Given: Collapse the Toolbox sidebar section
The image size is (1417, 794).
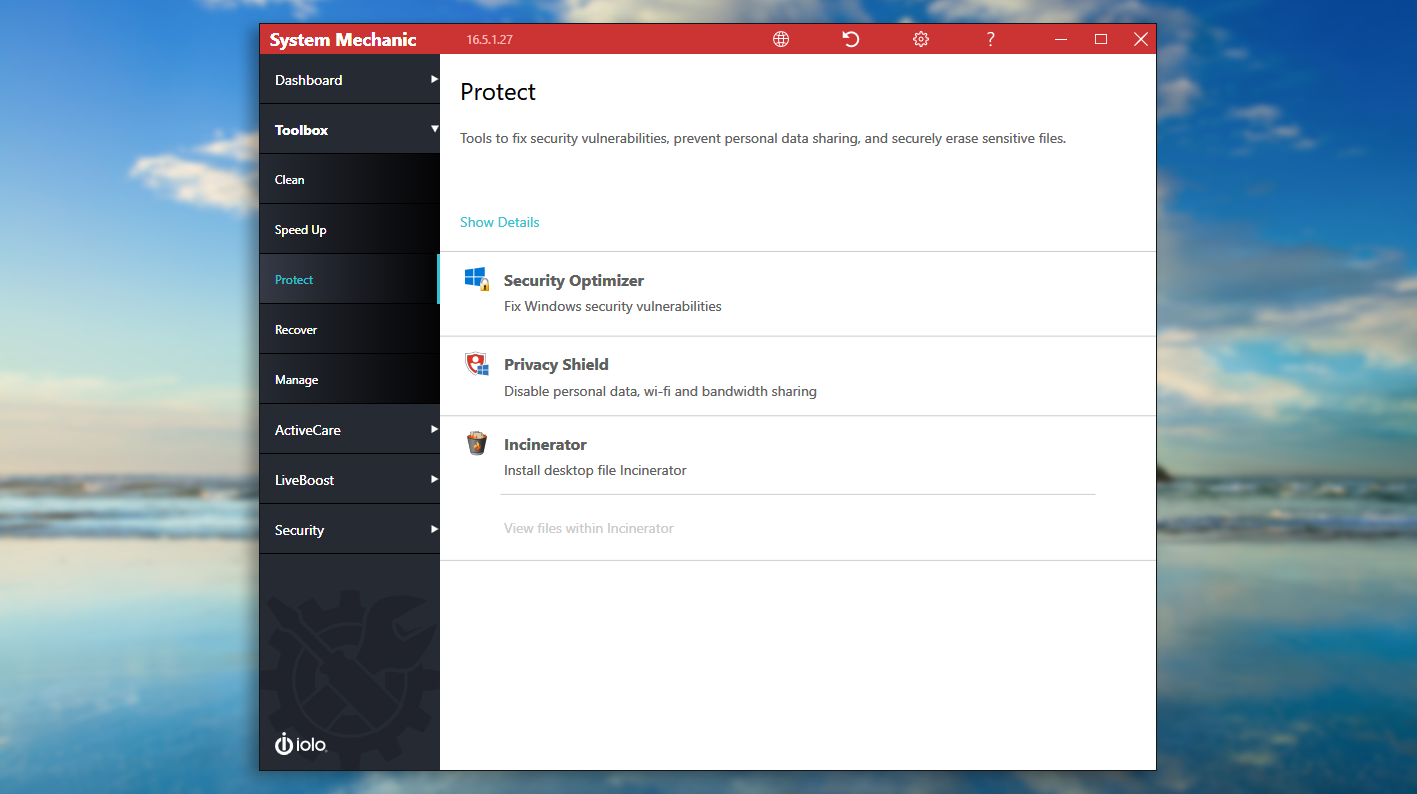Looking at the screenshot, I should [349, 130].
